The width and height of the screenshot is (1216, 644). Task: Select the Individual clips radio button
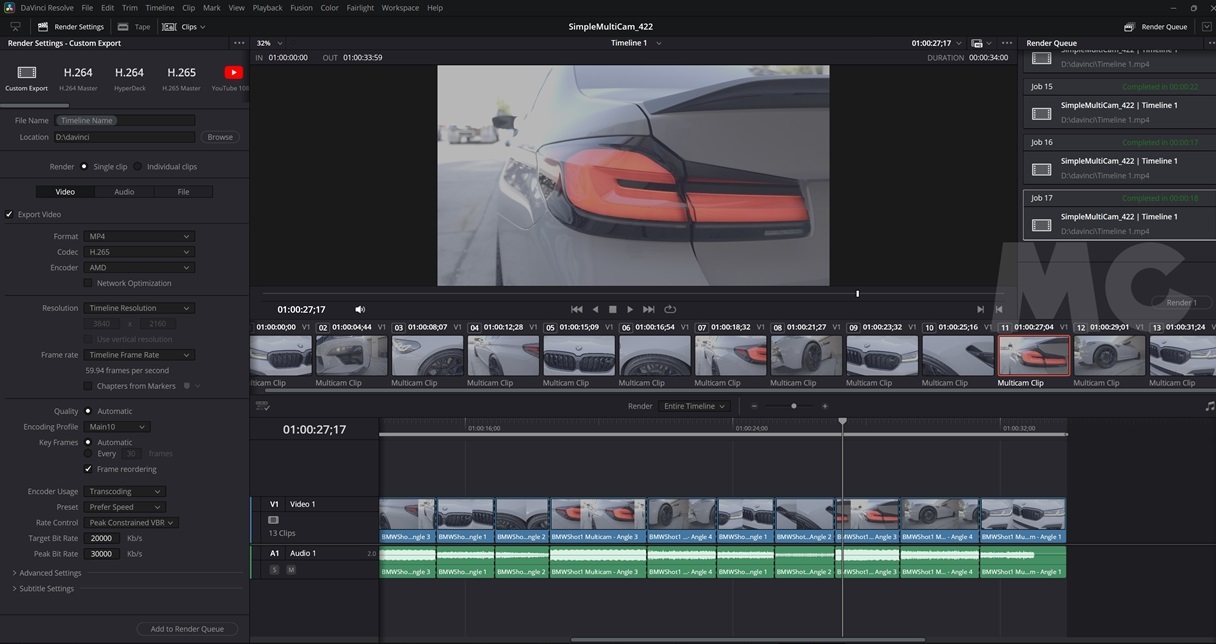(x=138, y=167)
